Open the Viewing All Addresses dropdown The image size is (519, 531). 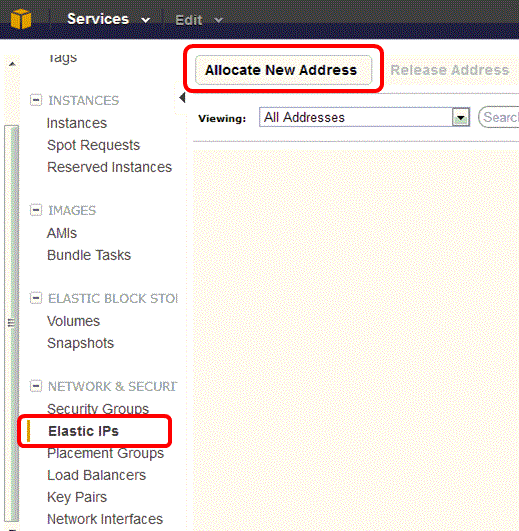pos(364,117)
